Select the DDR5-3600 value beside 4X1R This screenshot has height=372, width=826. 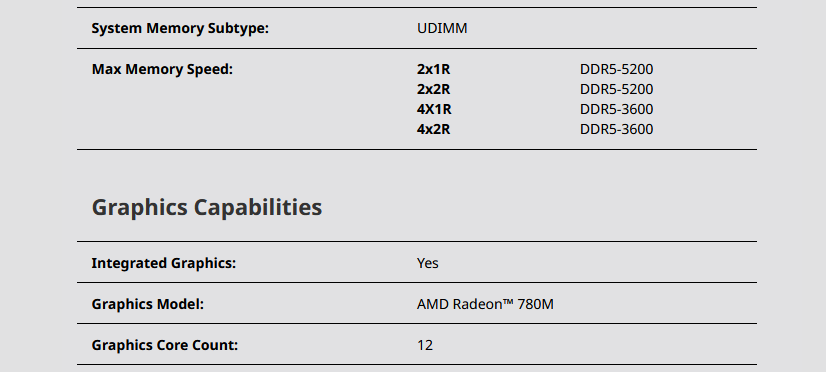pyautogui.click(x=616, y=110)
